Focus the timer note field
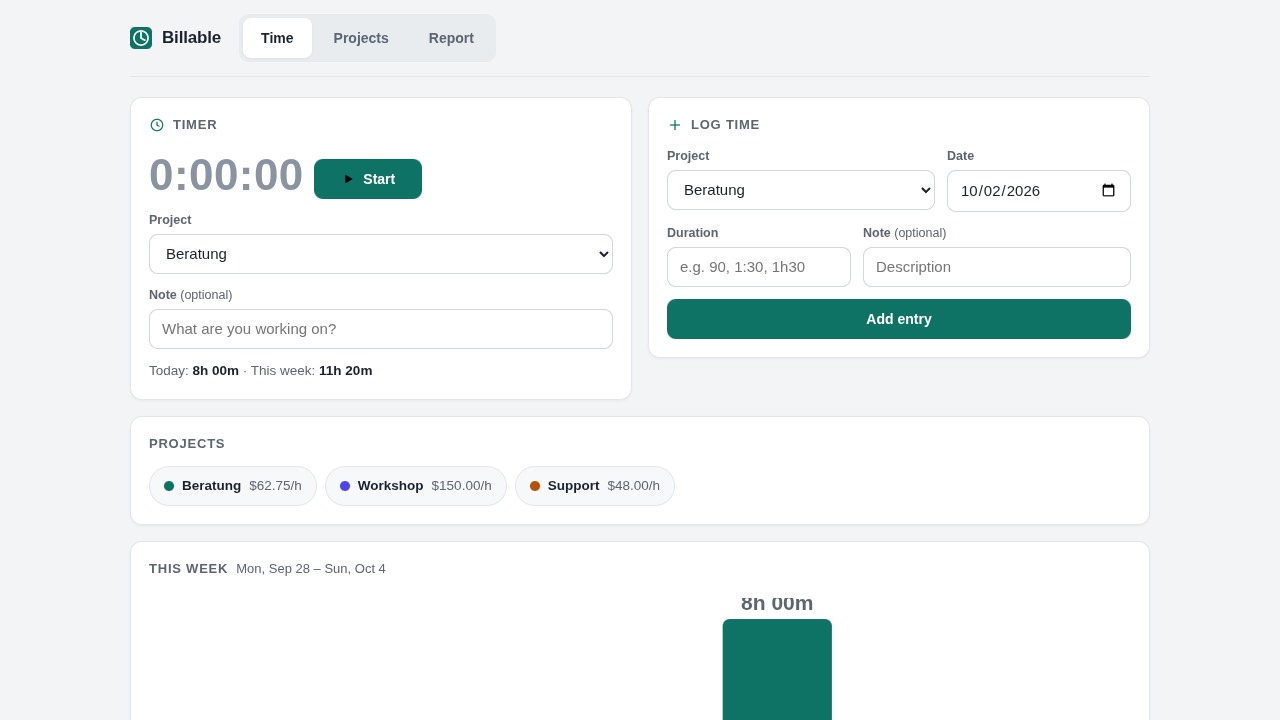Screen dimensions: 1280x720 [381, 329]
